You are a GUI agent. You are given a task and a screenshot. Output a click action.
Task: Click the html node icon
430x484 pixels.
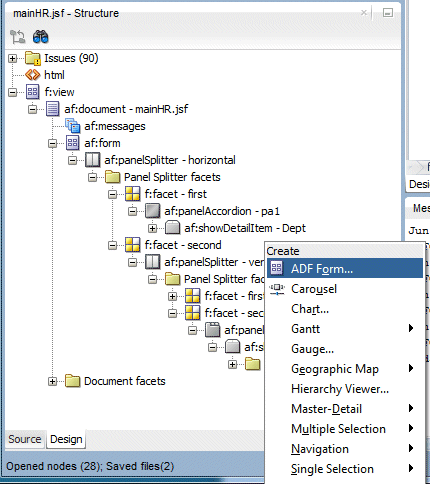point(33,75)
